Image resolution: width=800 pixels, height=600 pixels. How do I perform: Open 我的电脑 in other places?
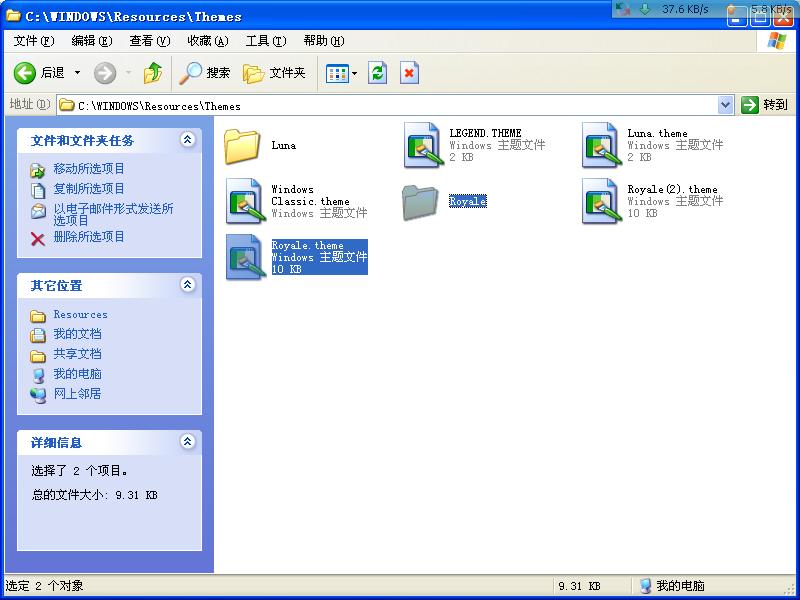[x=78, y=373]
